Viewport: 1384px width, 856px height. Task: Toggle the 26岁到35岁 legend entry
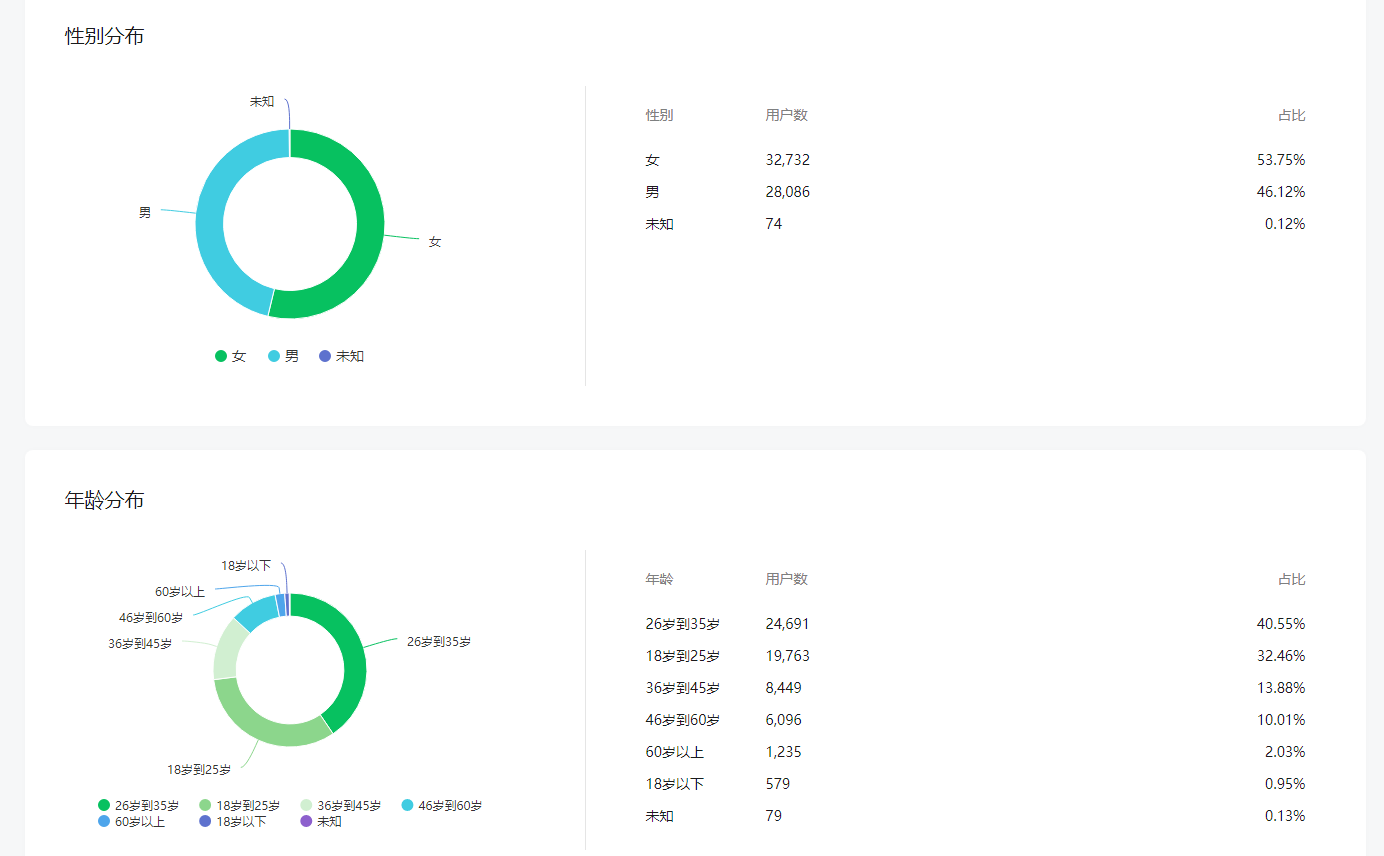(138, 805)
